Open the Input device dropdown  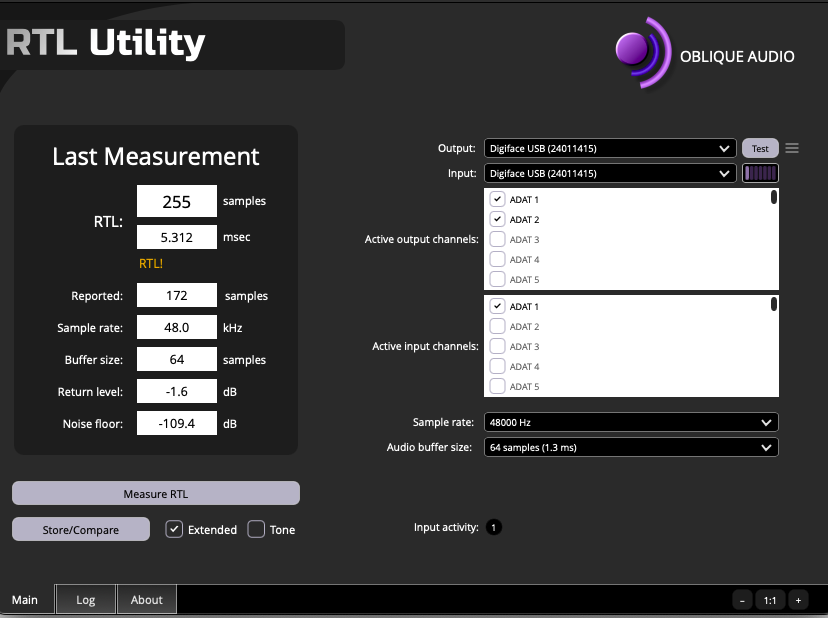point(610,173)
